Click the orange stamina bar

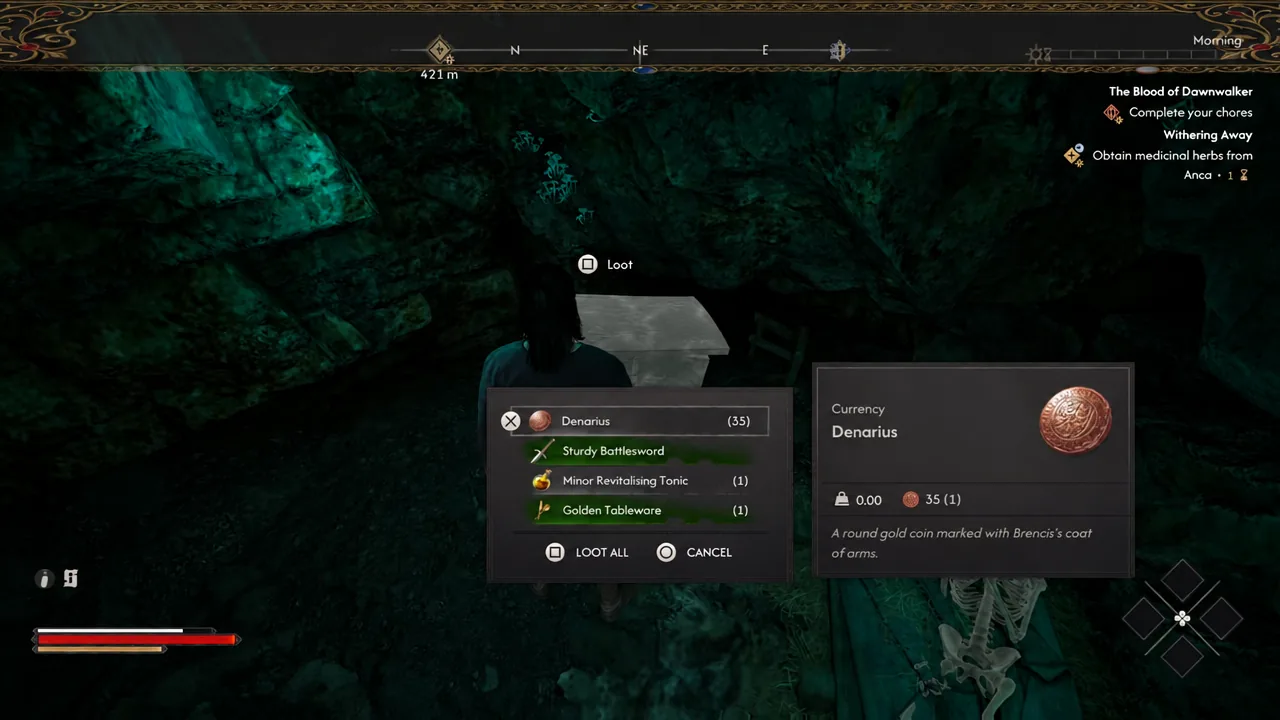point(100,649)
